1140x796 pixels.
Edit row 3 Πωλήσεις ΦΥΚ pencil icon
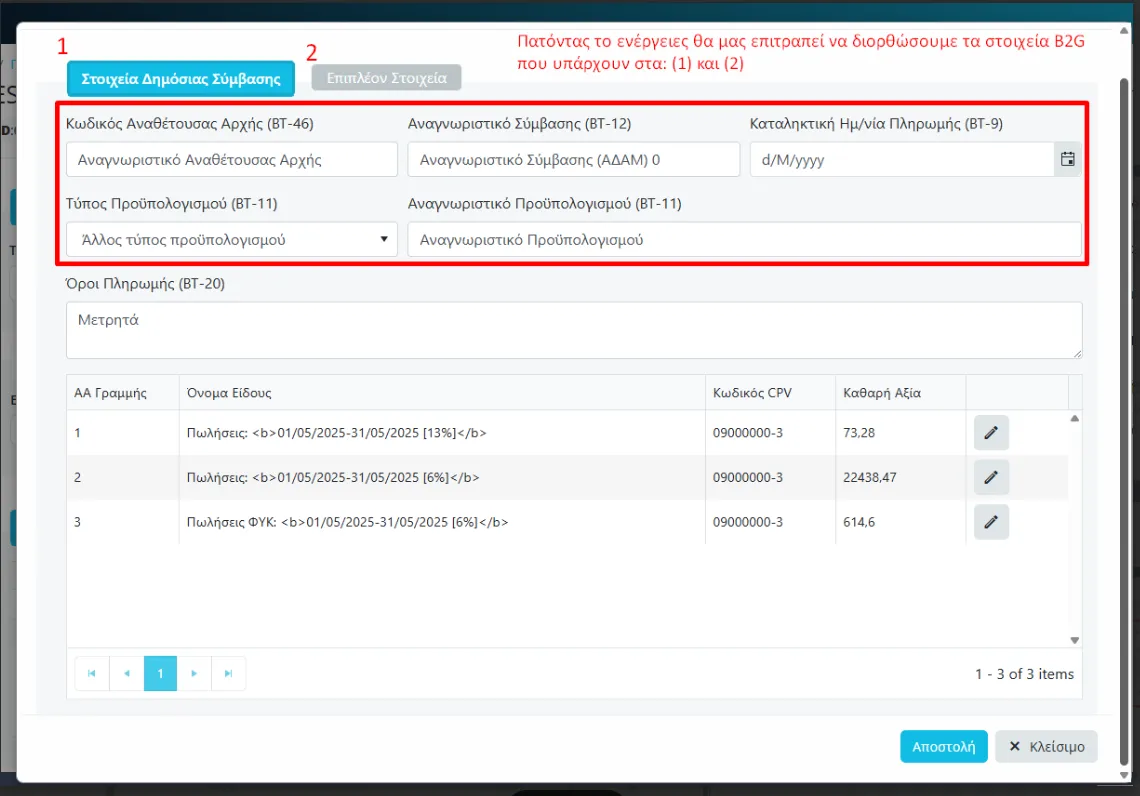pyautogui.click(x=991, y=522)
